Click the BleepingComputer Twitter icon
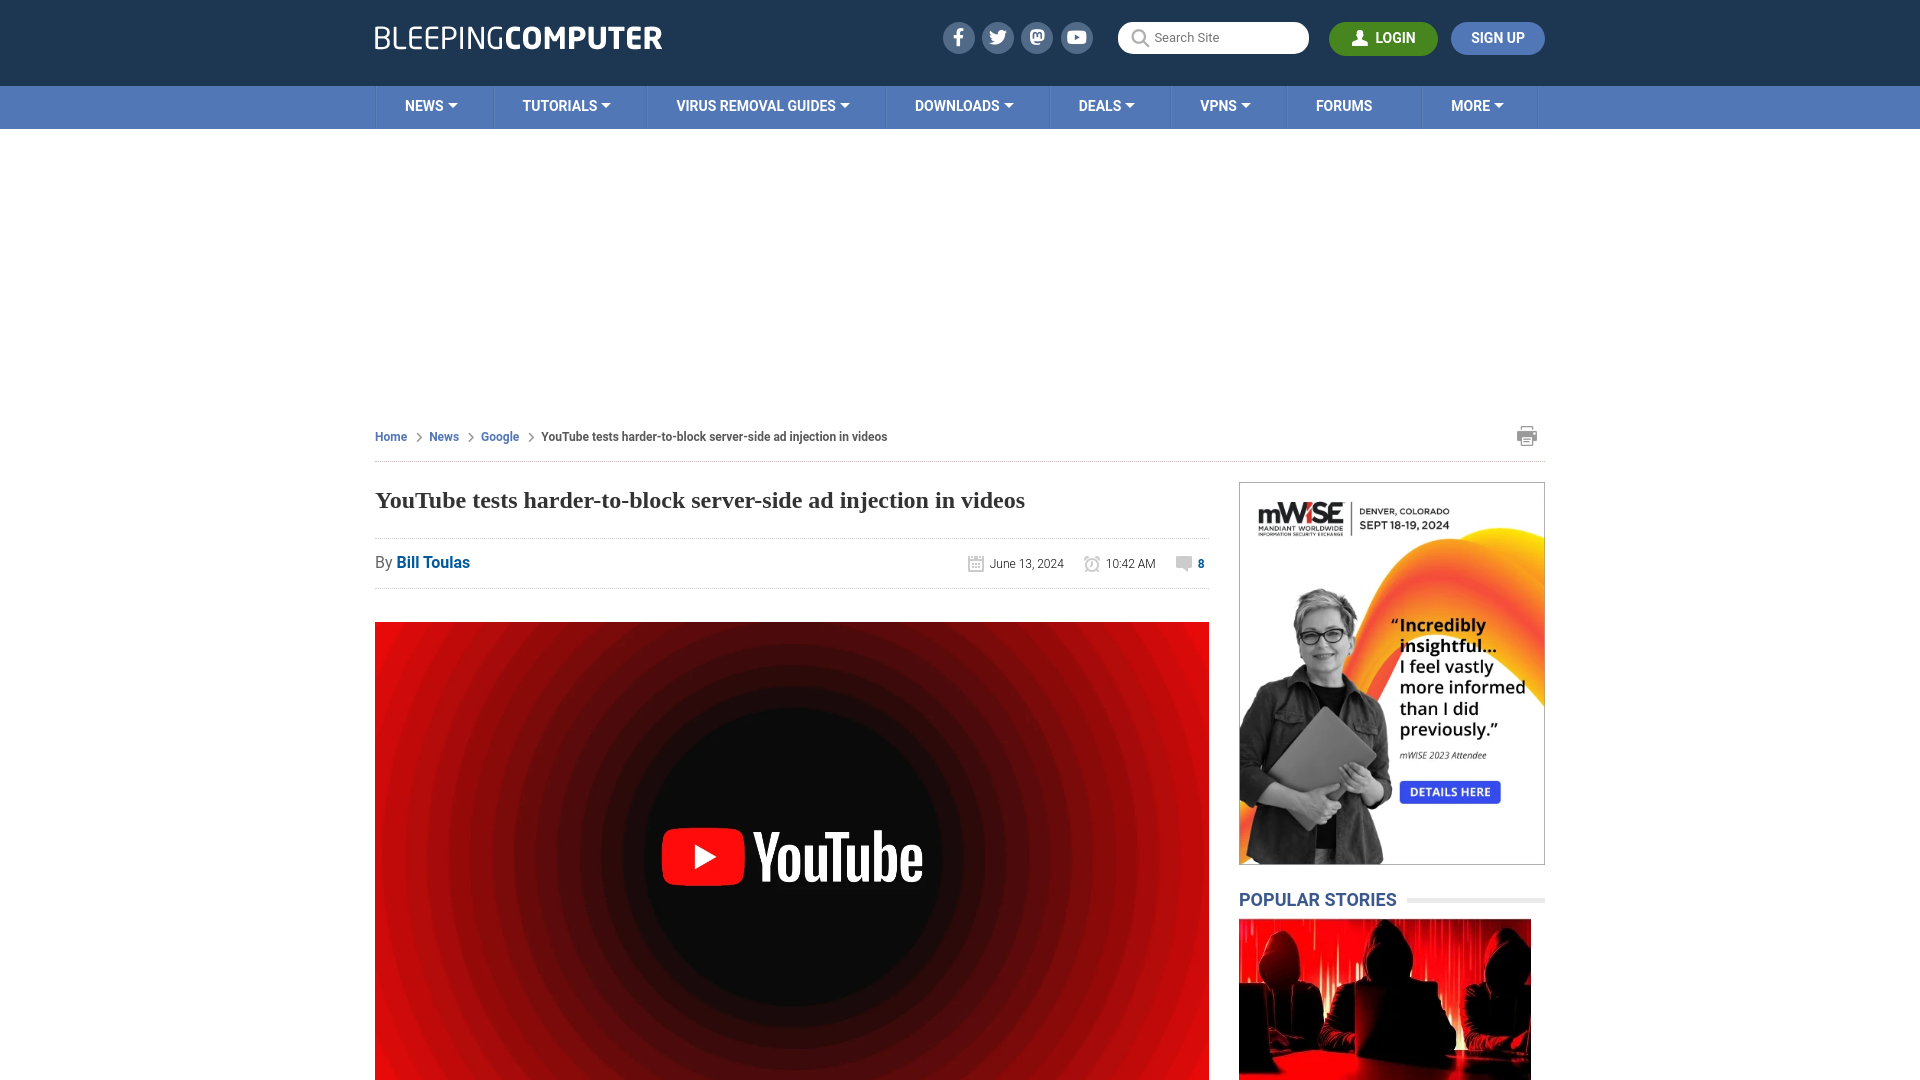Image resolution: width=1920 pixels, height=1080 pixels. point(998,37)
